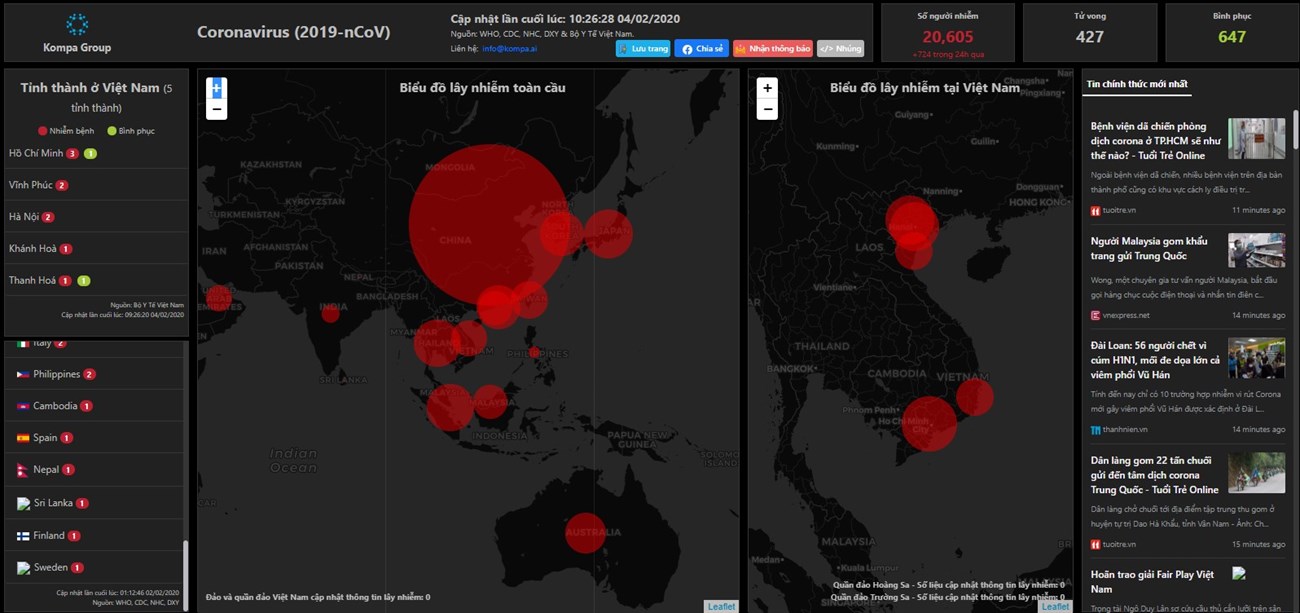
Task: Click the Sweden flag image
Action: coord(24,568)
